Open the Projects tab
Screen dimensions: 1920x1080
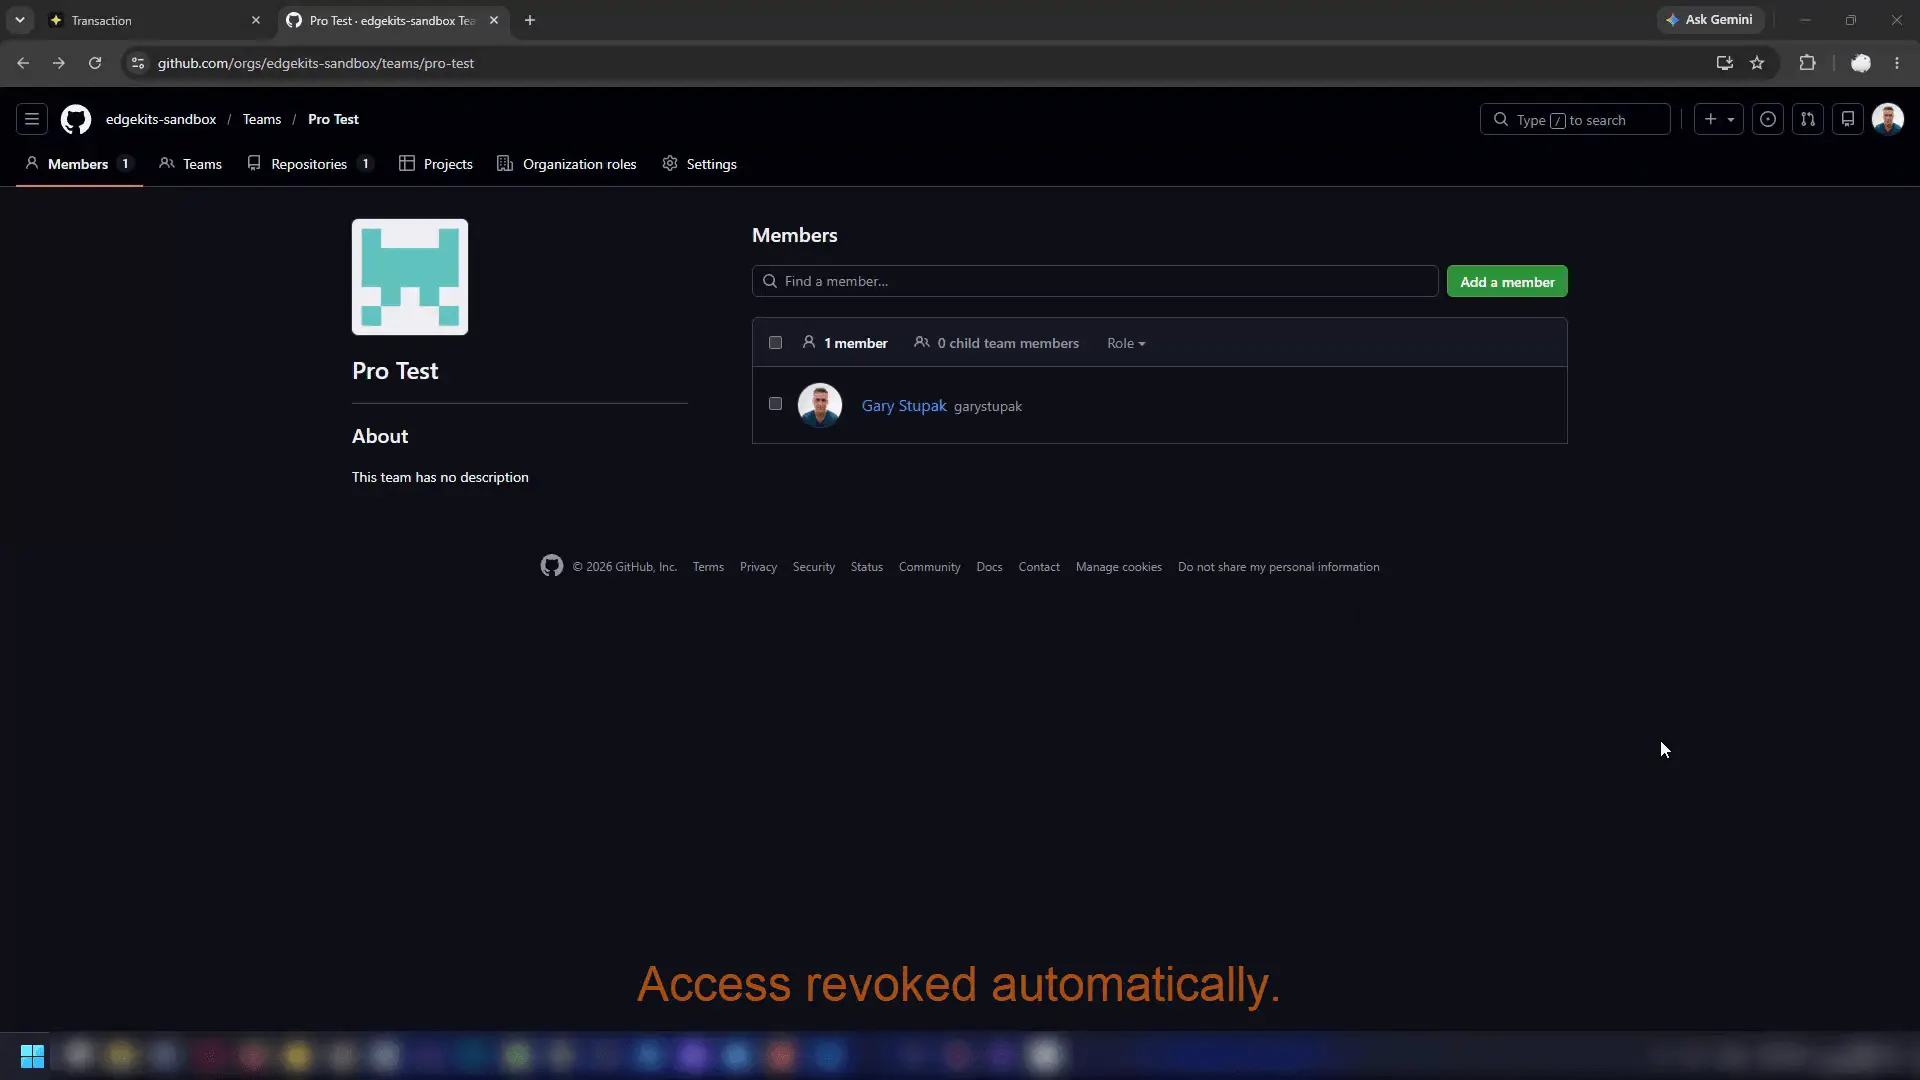(x=436, y=164)
